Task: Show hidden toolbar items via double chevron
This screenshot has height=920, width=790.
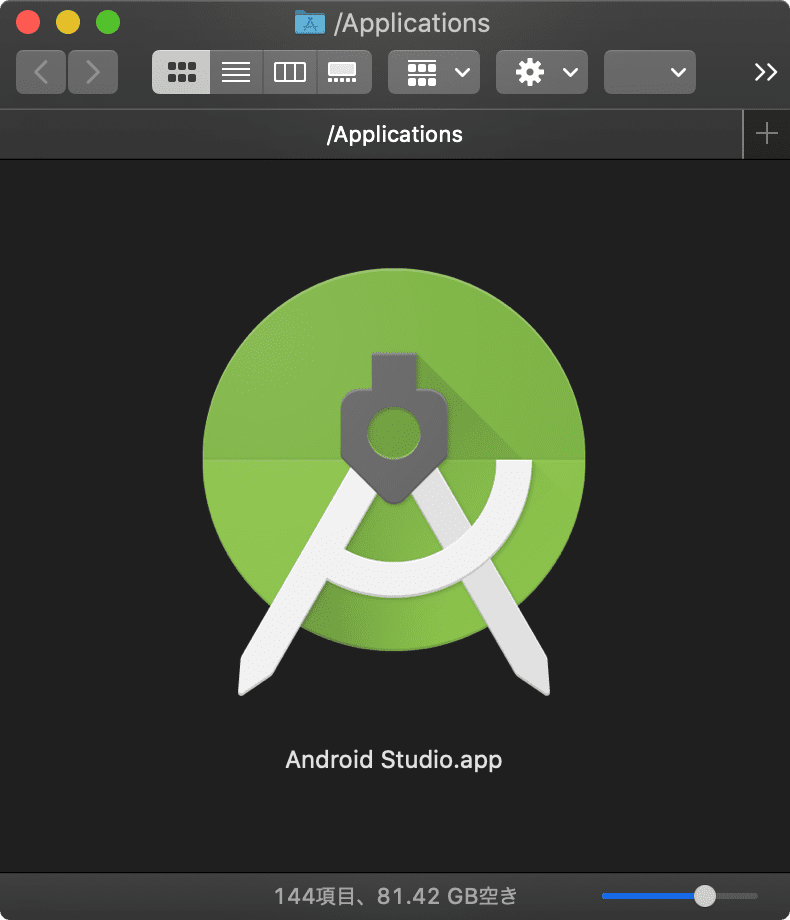Action: (765, 72)
